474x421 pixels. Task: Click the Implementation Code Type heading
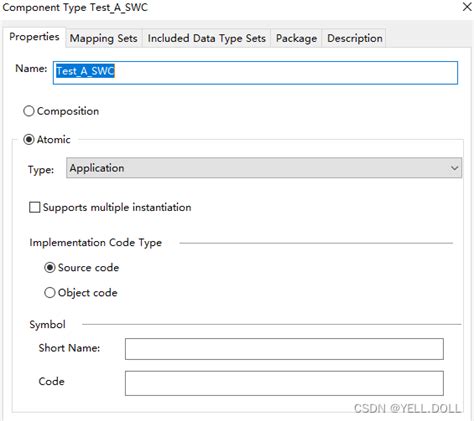(x=96, y=243)
